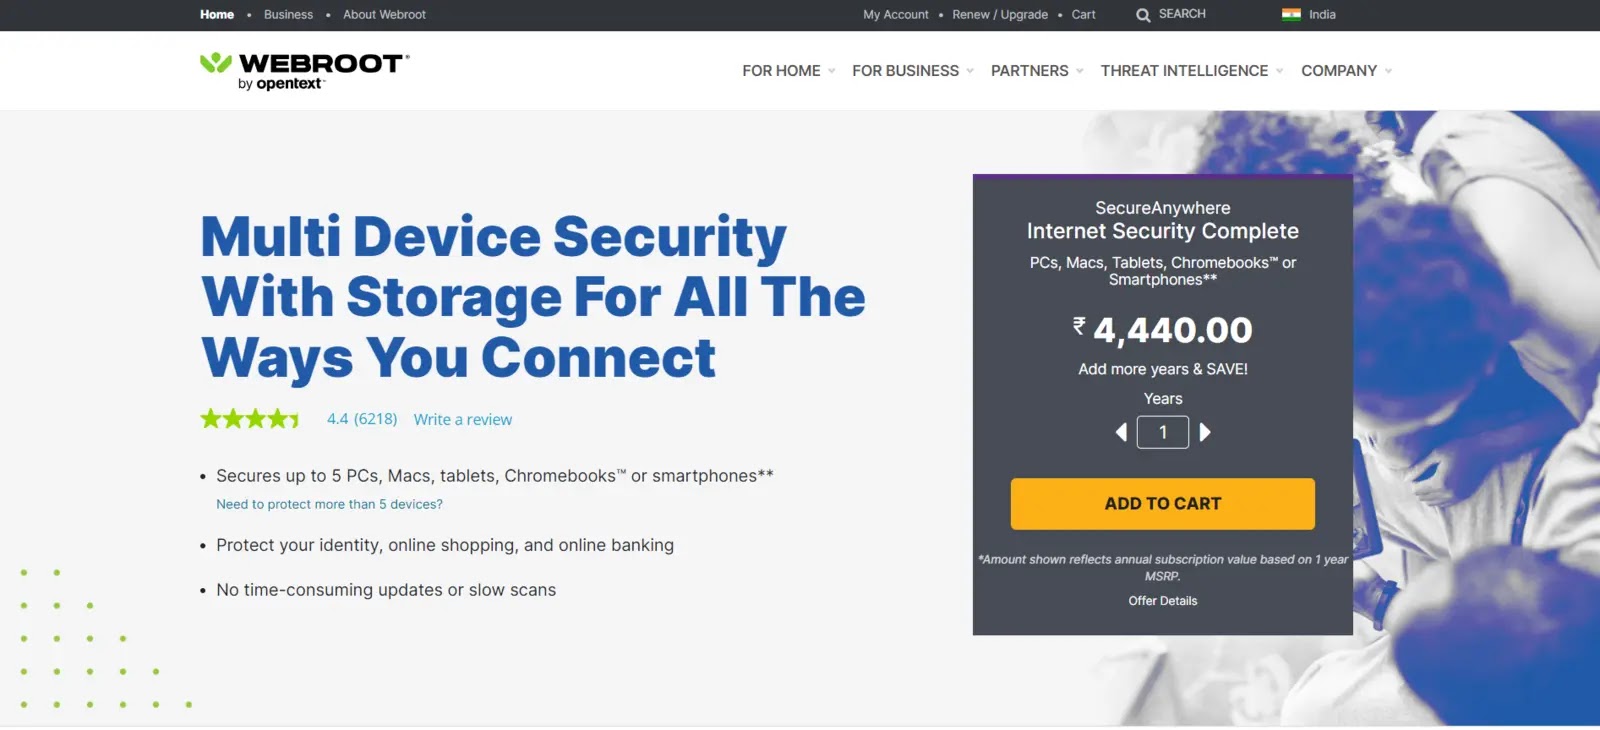
Task: Click the star rating icons
Action: pyautogui.click(x=250, y=419)
